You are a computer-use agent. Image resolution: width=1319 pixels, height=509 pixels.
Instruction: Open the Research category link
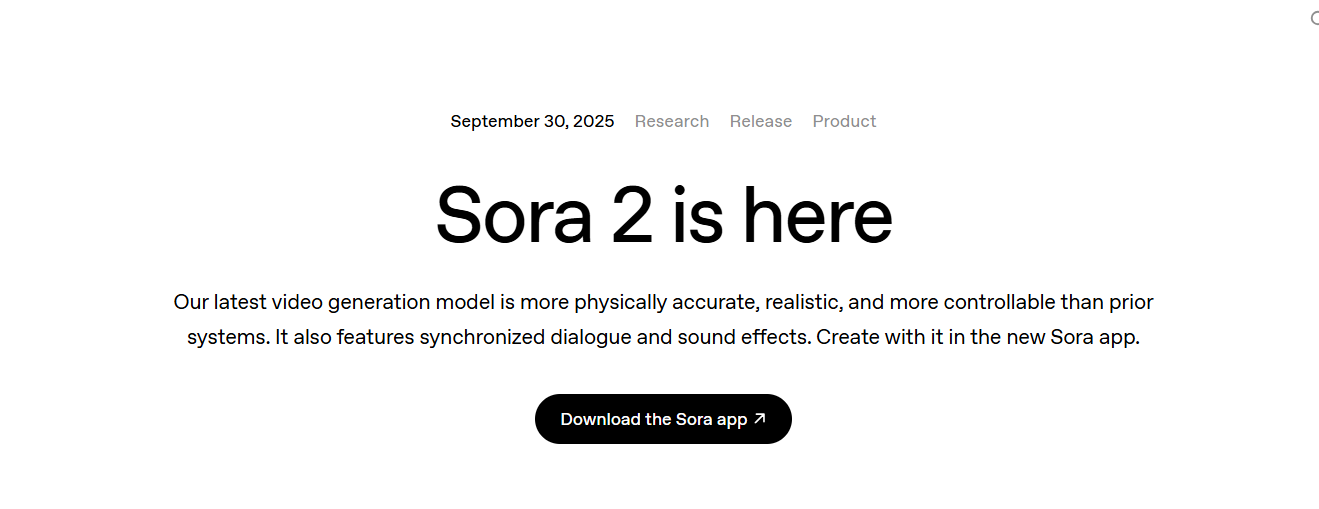coord(672,121)
